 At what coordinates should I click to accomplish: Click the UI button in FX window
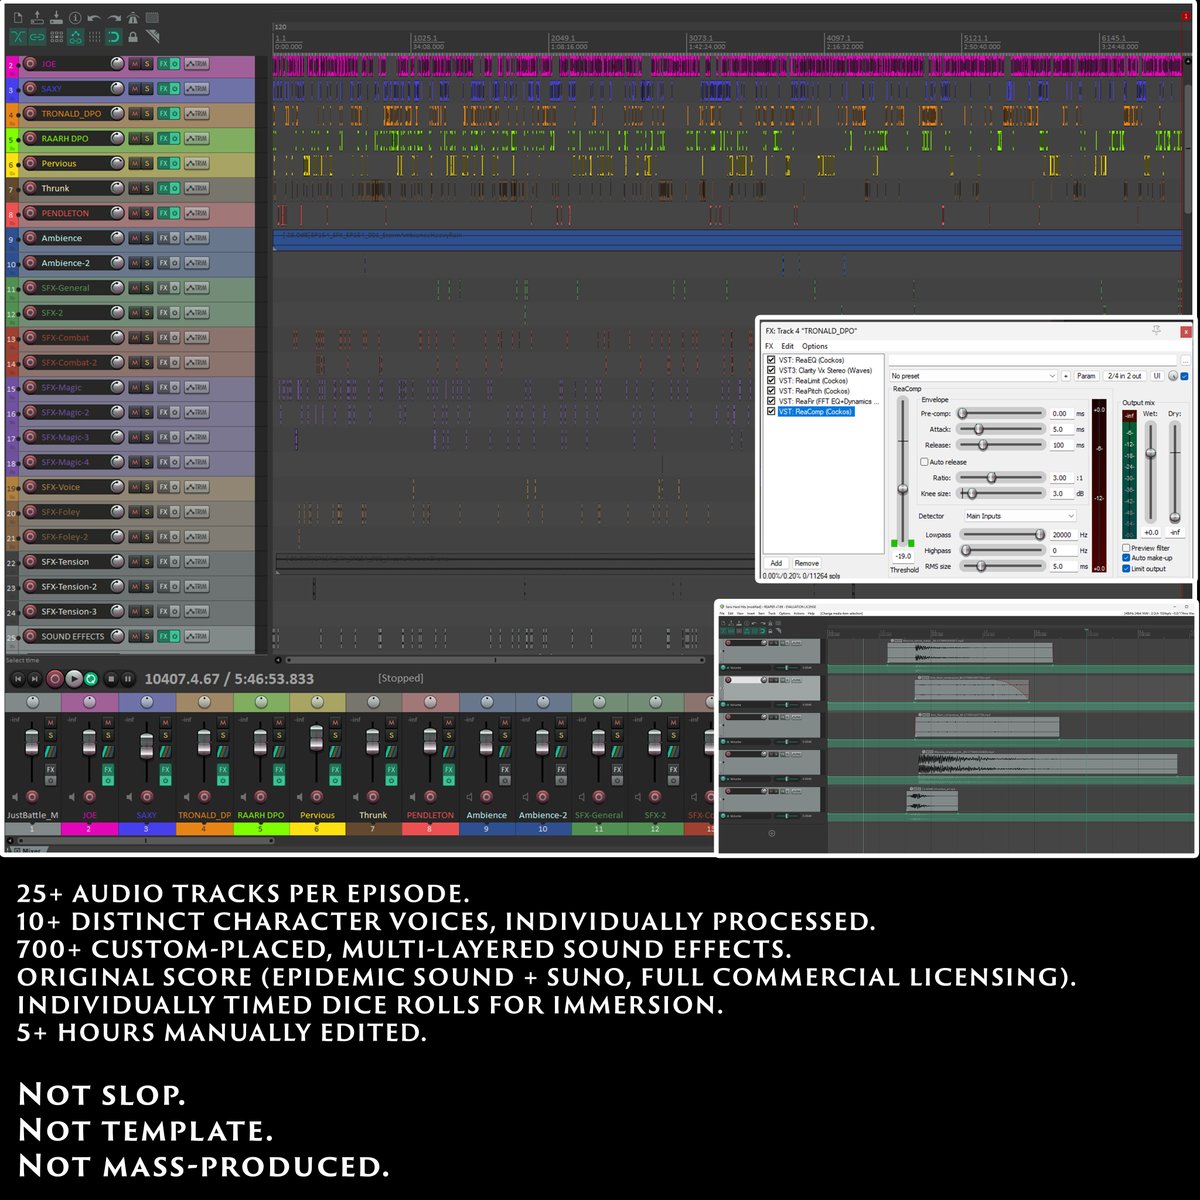coord(1157,376)
